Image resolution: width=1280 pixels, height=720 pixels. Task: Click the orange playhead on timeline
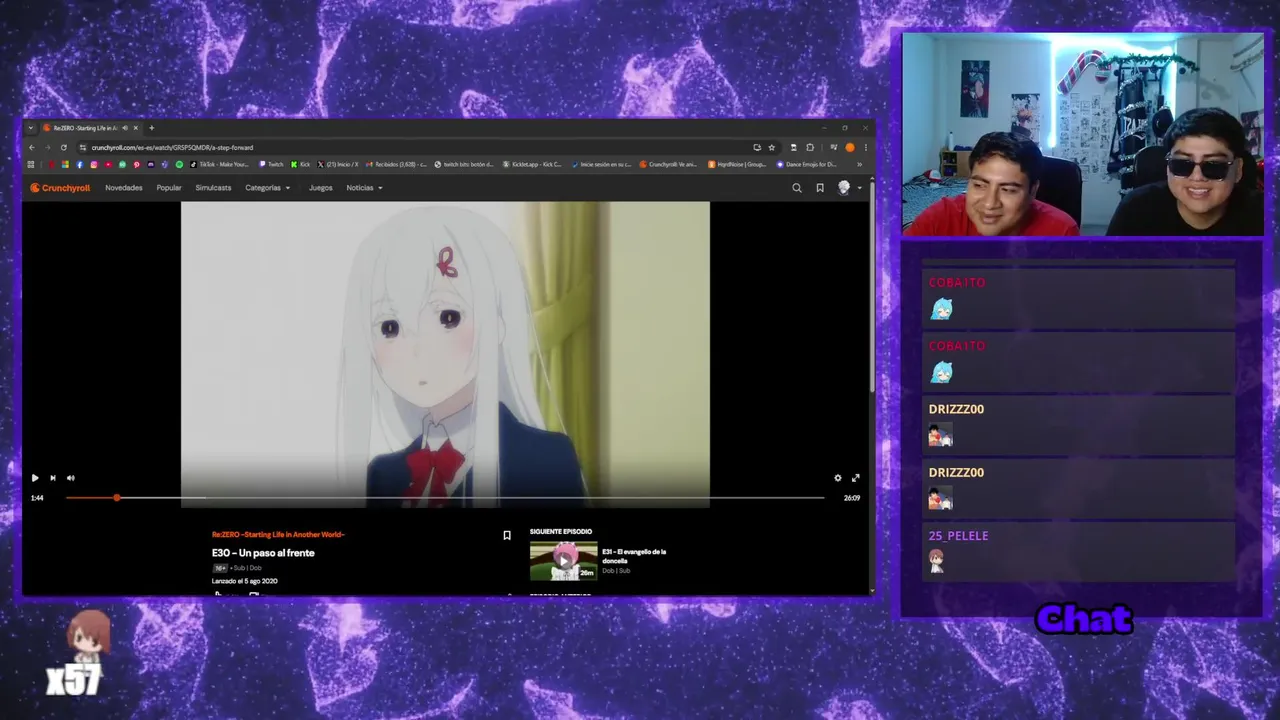point(117,497)
